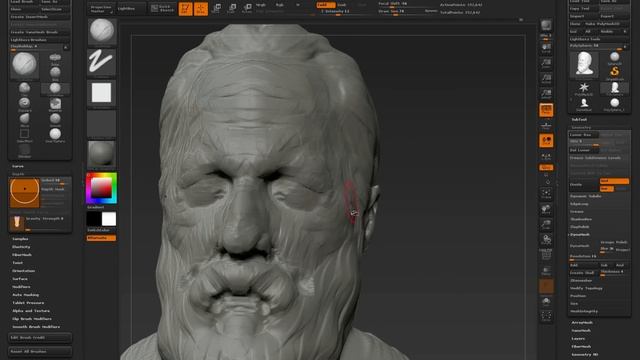Open the empty texture slot
Image resolution: width=640 pixels, height=360 pixels.
pos(102,124)
